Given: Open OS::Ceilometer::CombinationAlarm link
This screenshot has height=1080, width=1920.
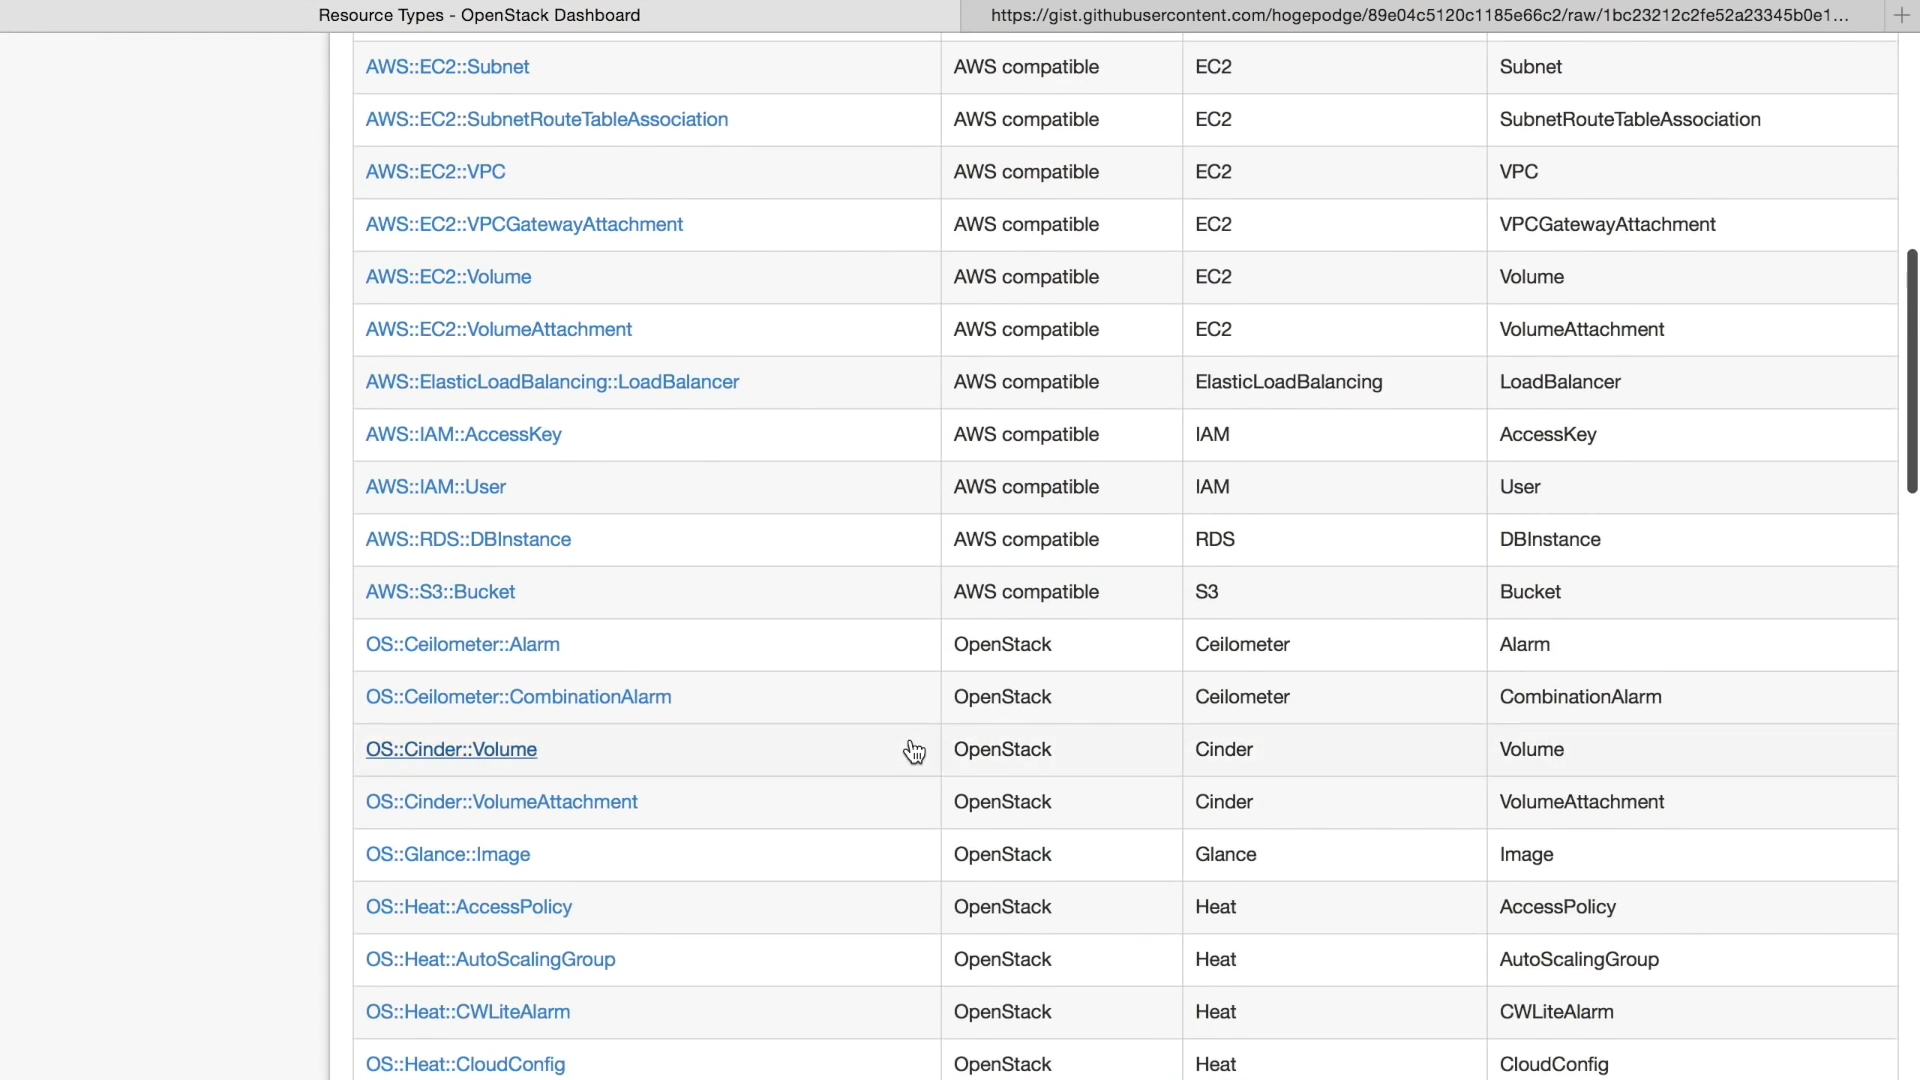Looking at the screenshot, I should point(518,697).
